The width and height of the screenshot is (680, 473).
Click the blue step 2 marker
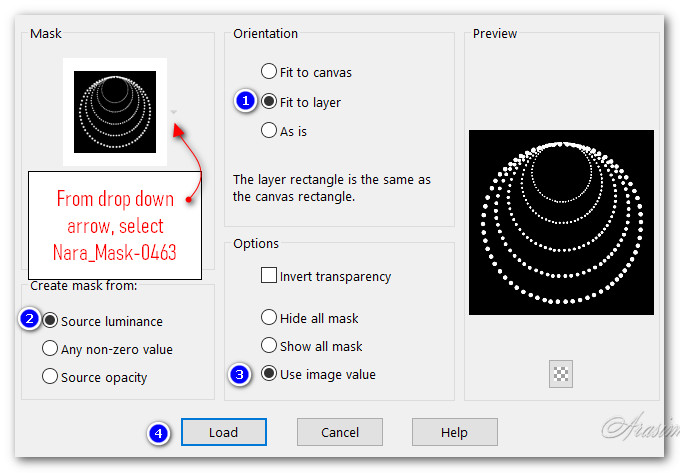[30, 320]
